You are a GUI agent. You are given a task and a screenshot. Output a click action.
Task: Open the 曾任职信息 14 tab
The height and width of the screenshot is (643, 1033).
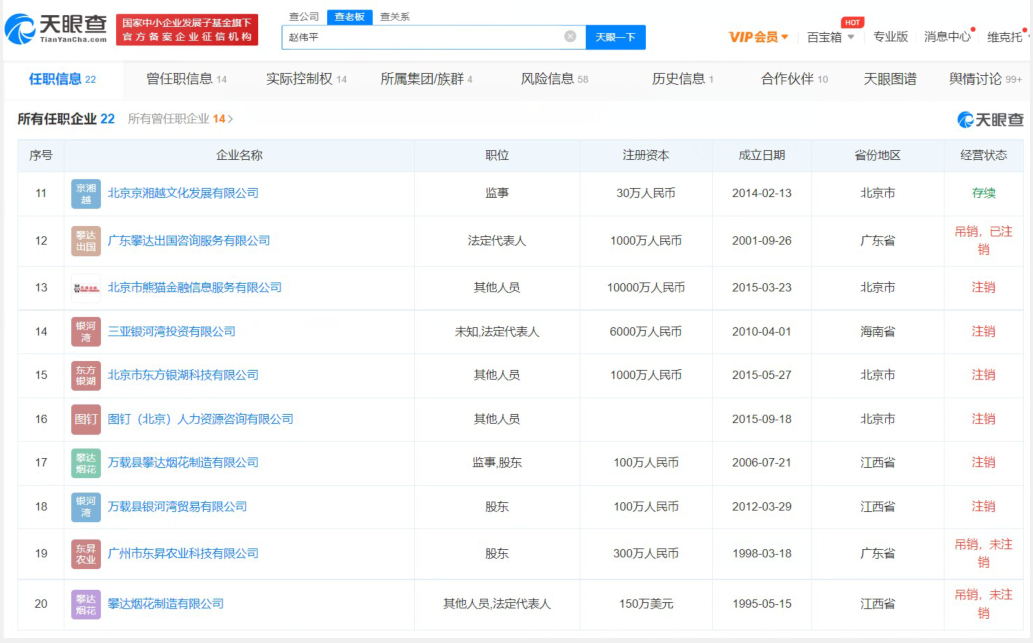coord(186,79)
